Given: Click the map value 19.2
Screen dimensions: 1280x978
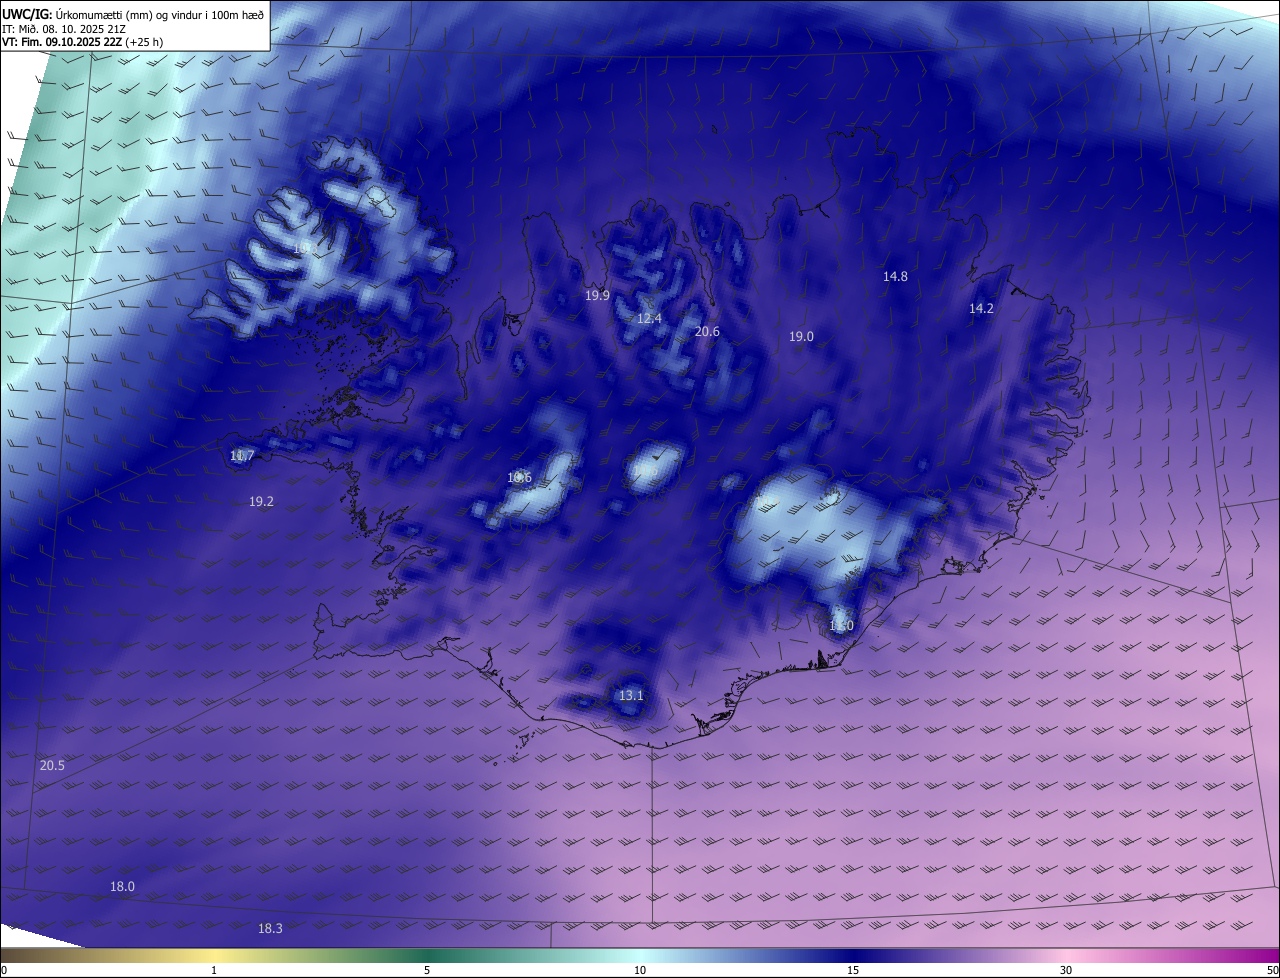Looking at the screenshot, I should point(261,501).
